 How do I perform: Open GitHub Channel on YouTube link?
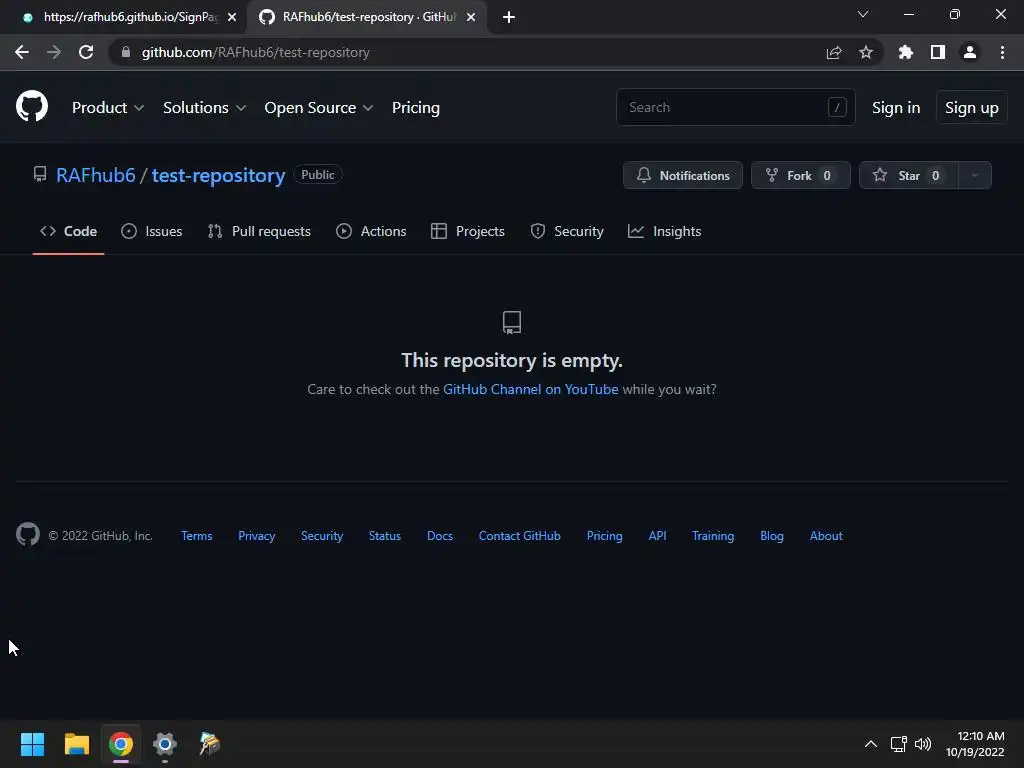pos(530,389)
